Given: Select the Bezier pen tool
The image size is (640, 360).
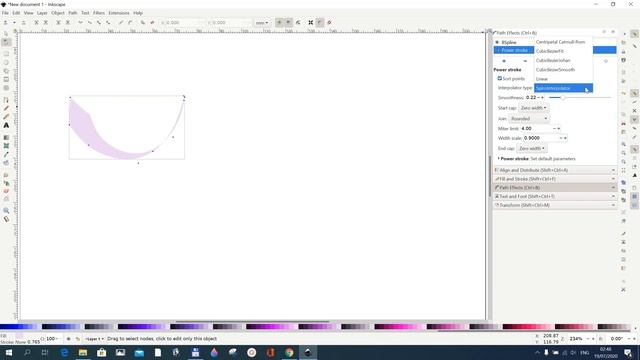Looking at the screenshot, I should 6,100.
